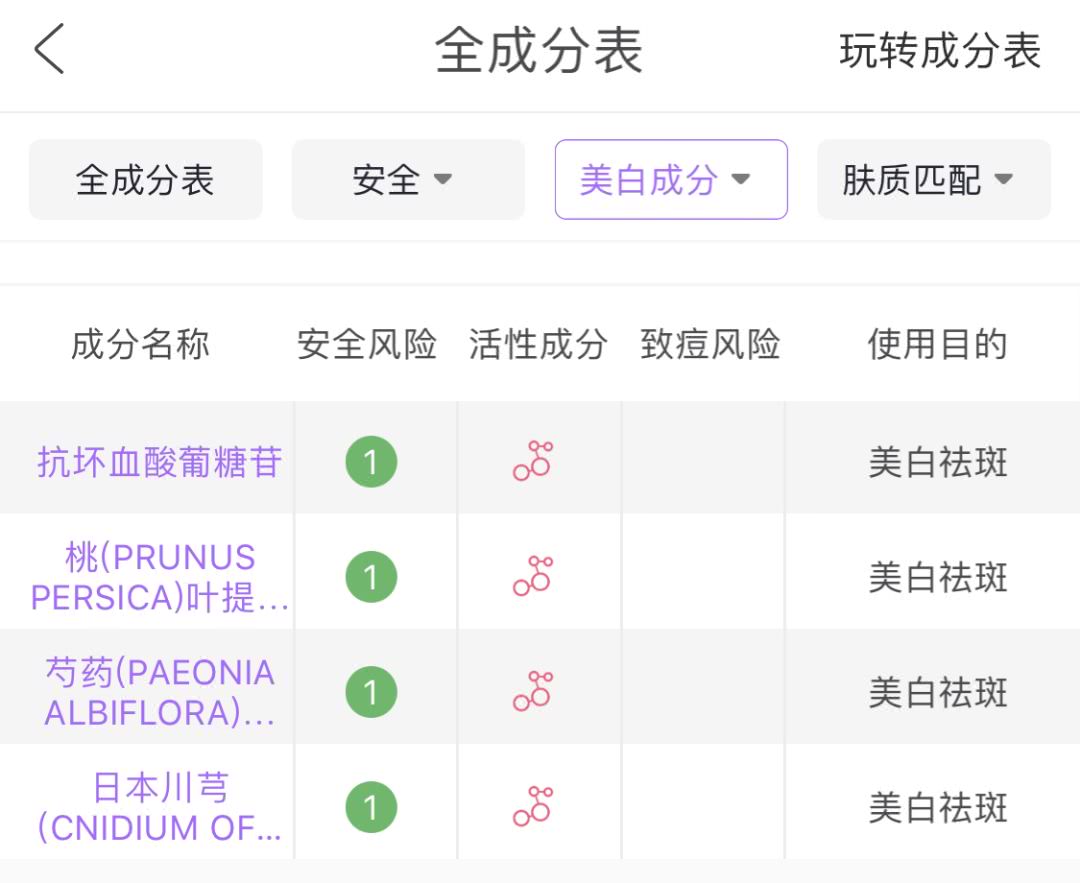Tap the back arrow icon
Viewport: 1080px width, 883px height.
click(x=49, y=50)
